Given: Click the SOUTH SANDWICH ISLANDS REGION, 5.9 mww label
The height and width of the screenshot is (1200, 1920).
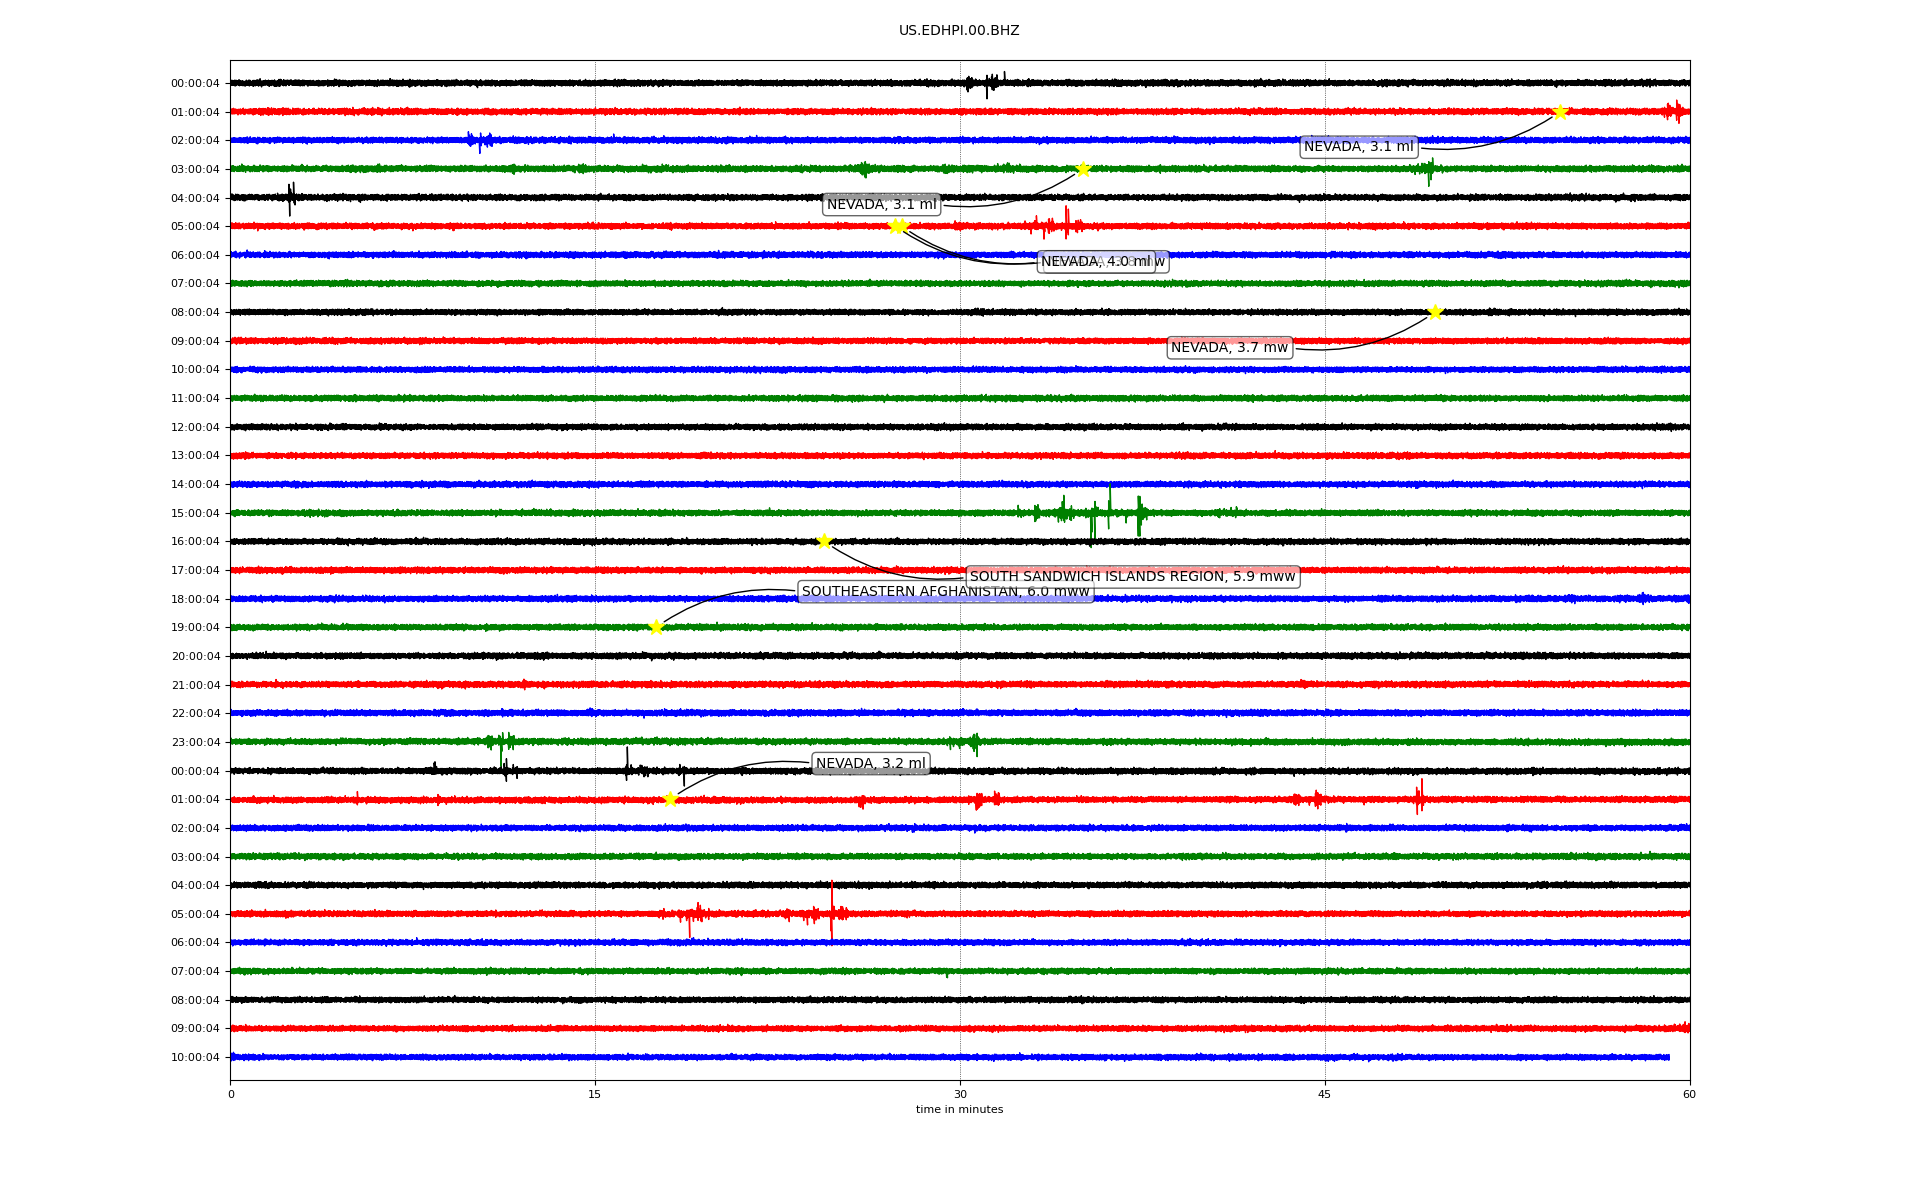Looking at the screenshot, I should (1132, 577).
